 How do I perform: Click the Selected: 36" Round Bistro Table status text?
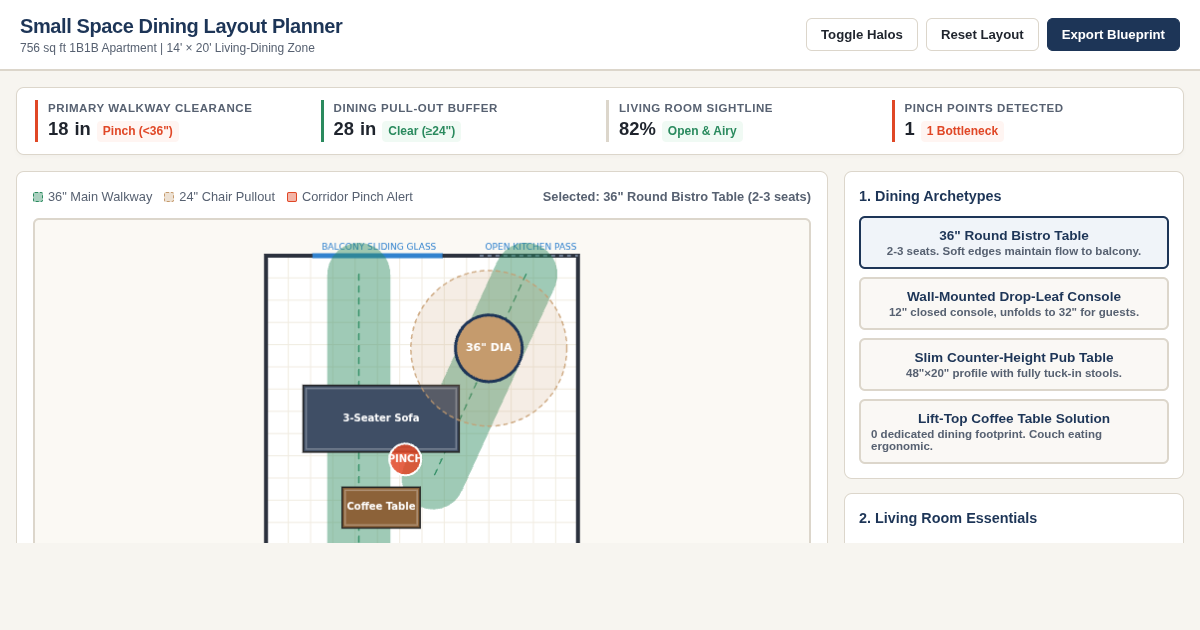tap(677, 197)
